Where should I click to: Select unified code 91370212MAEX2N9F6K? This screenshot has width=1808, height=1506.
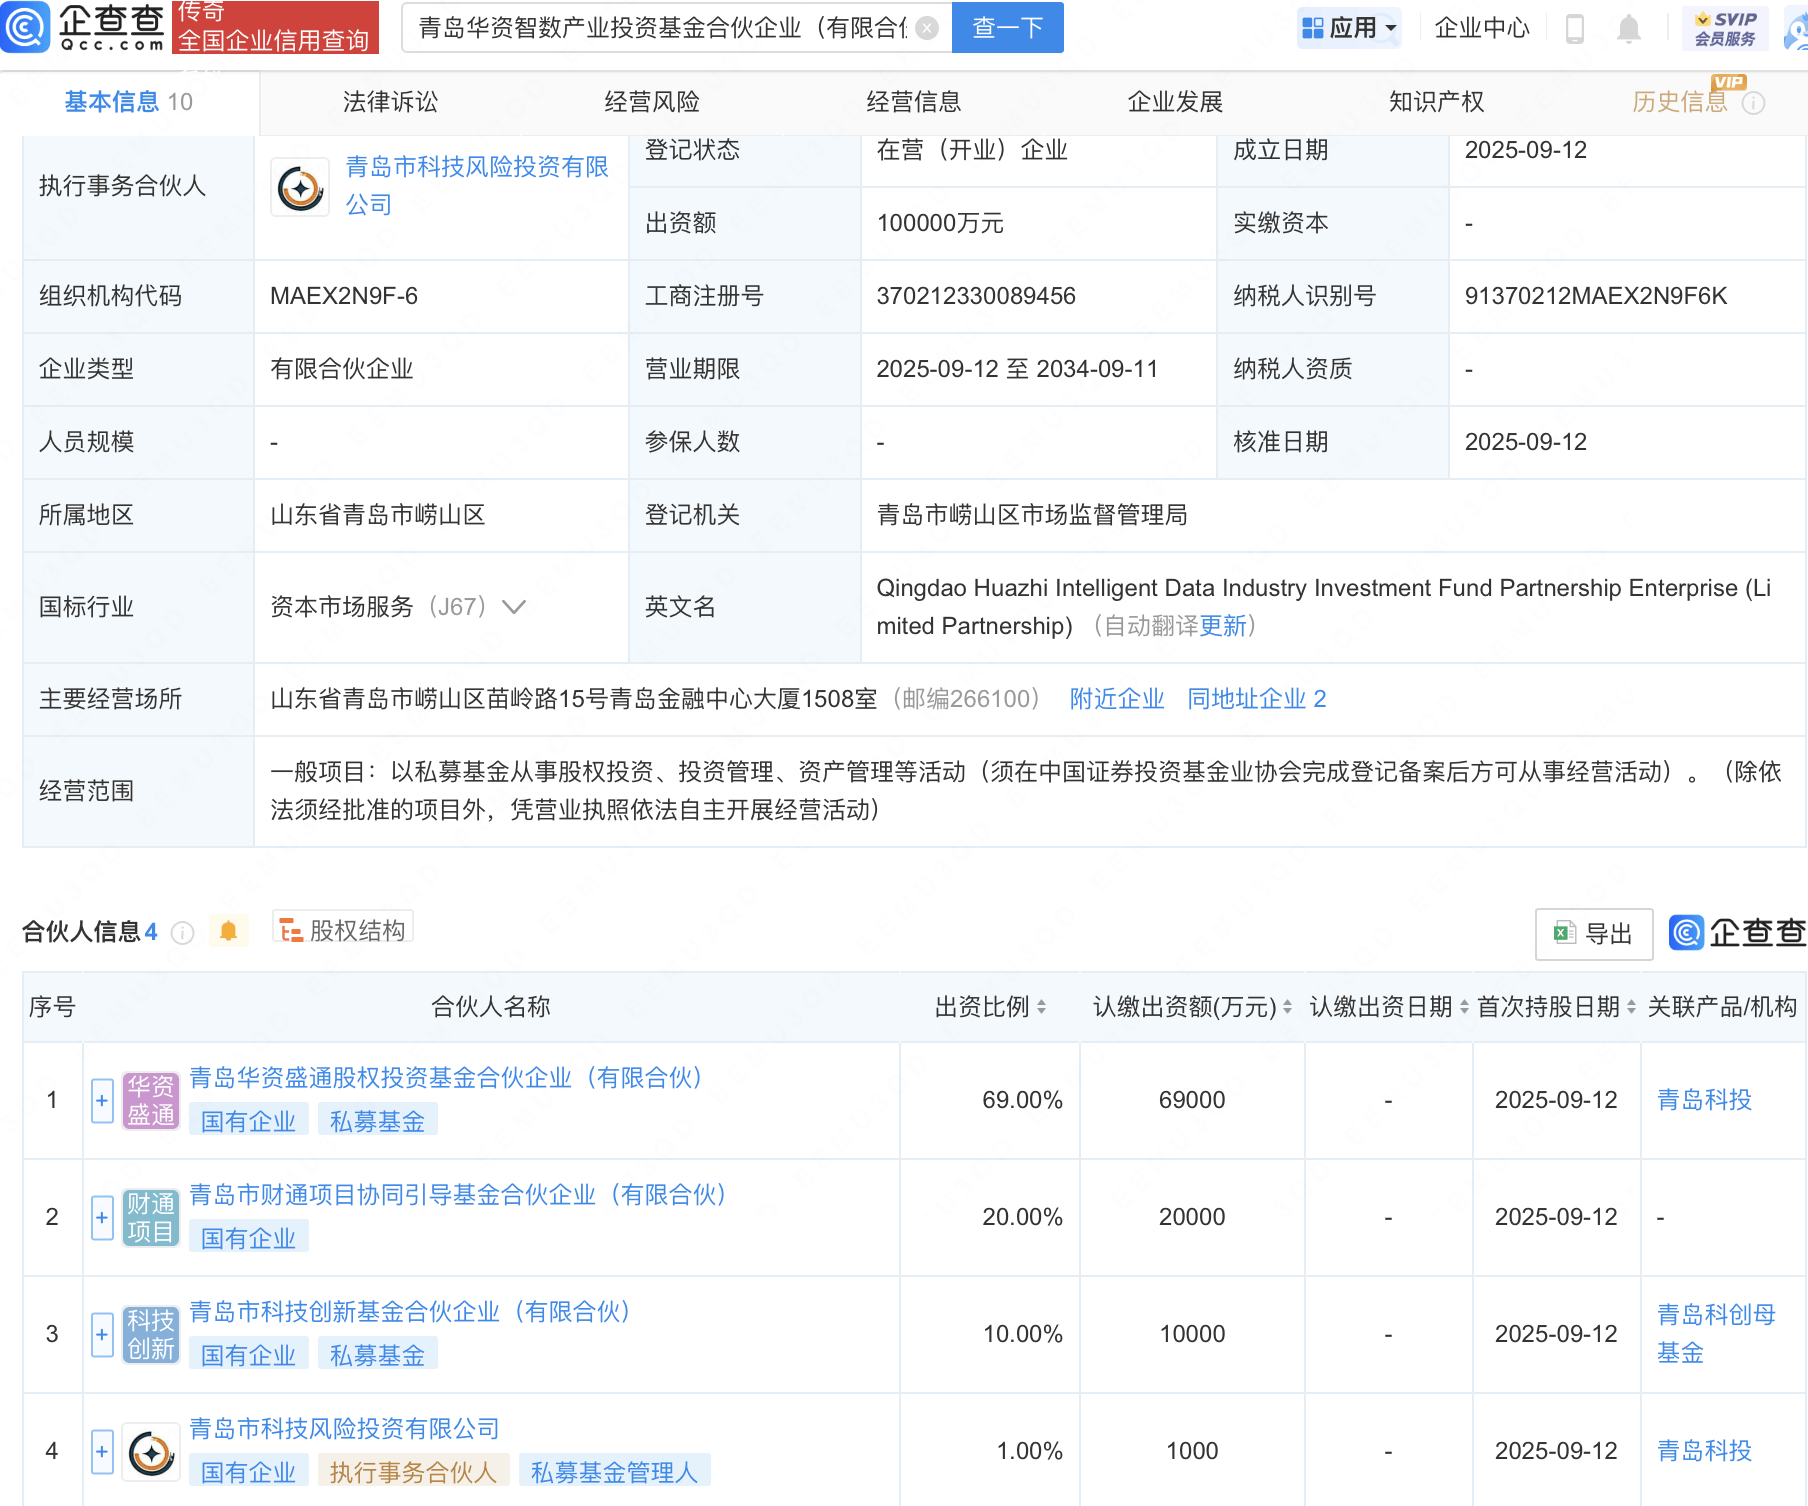point(1595,296)
